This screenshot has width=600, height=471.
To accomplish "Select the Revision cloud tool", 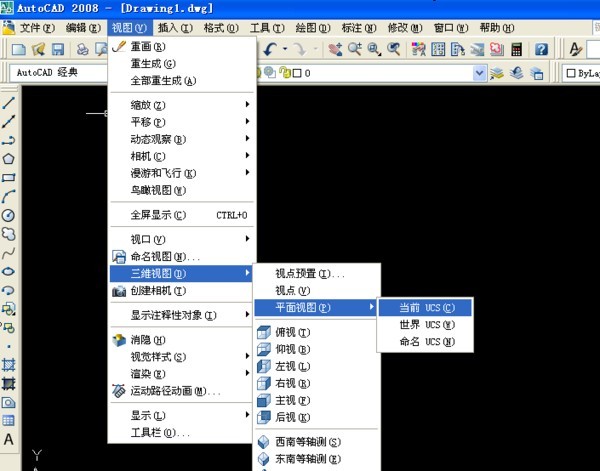I will point(8,234).
